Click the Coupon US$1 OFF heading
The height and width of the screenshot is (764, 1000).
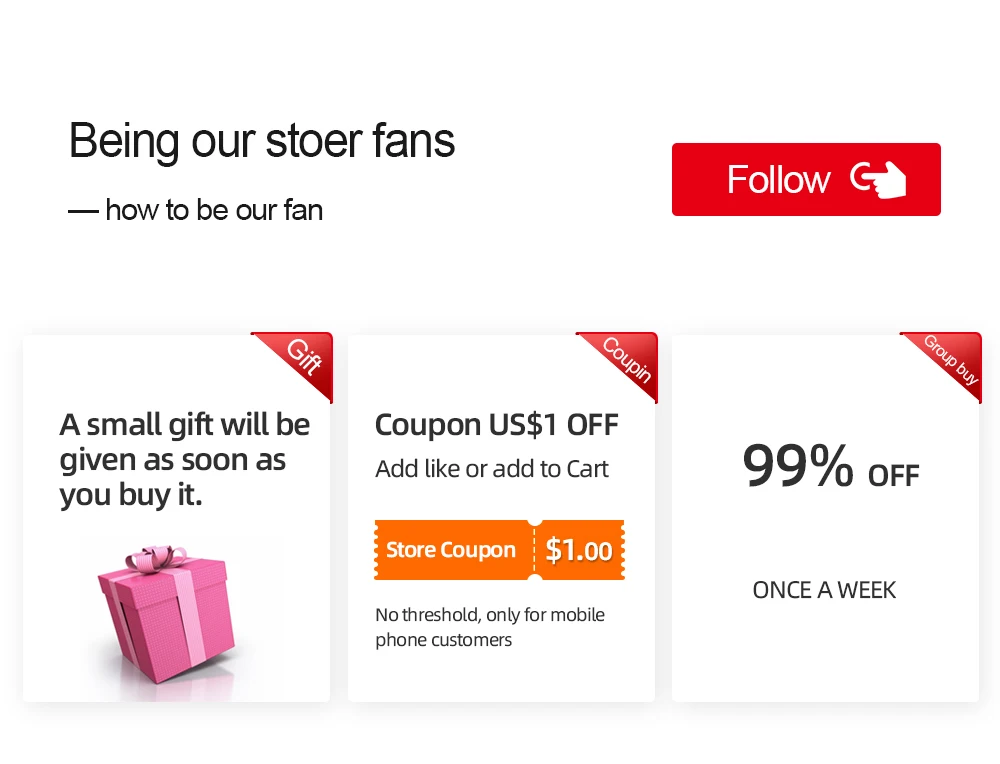[x=496, y=425]
